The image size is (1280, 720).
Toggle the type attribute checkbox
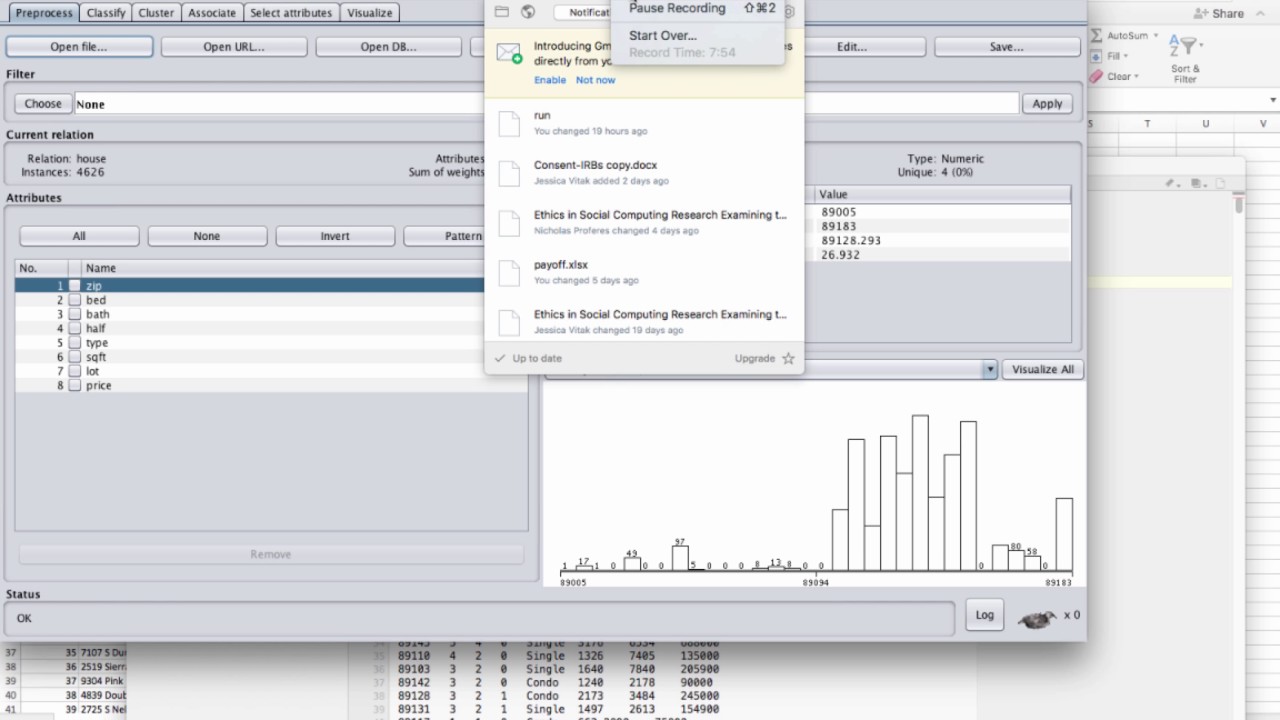[75, 343]
